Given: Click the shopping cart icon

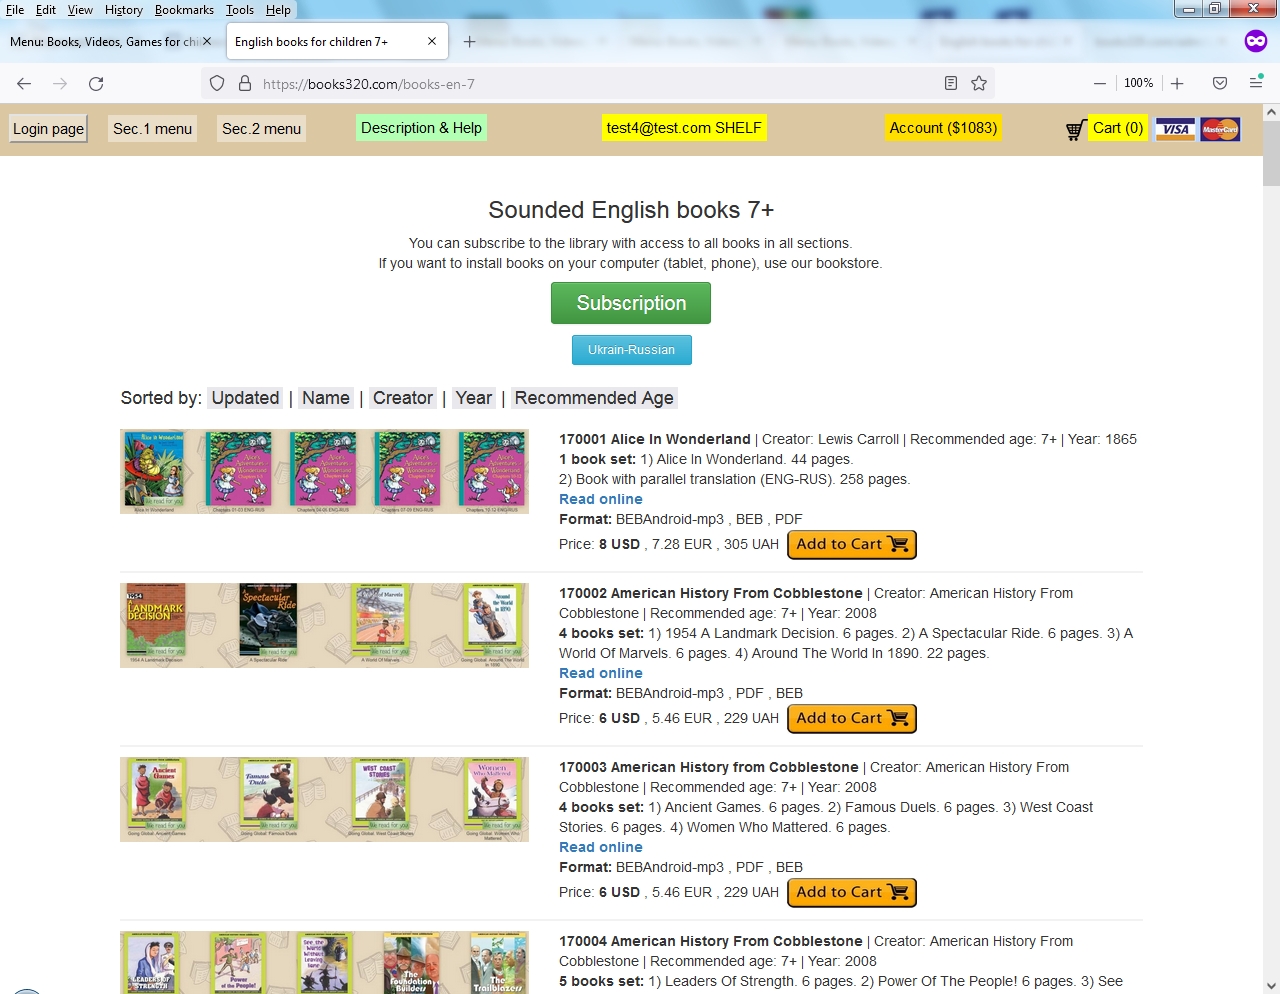Looking at the screenshot, I should tap(1075, 130).
